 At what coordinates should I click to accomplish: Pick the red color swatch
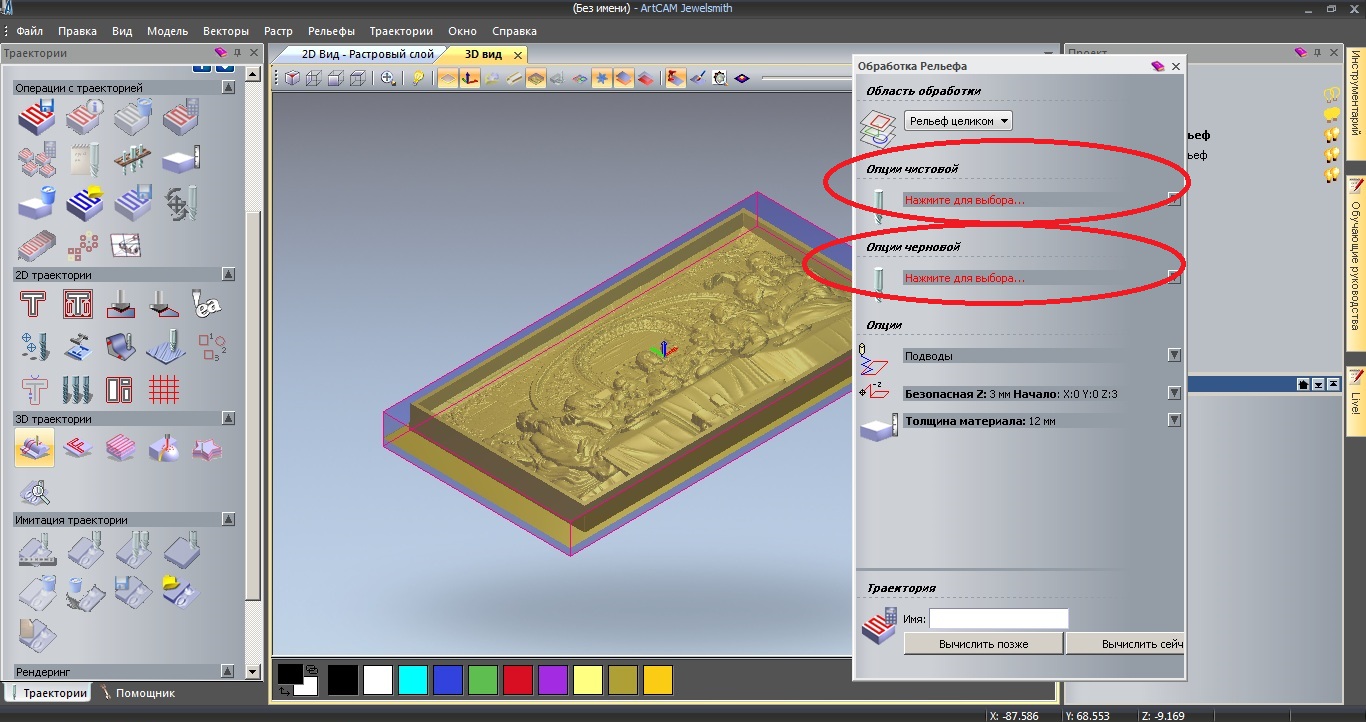coord(518,680)
